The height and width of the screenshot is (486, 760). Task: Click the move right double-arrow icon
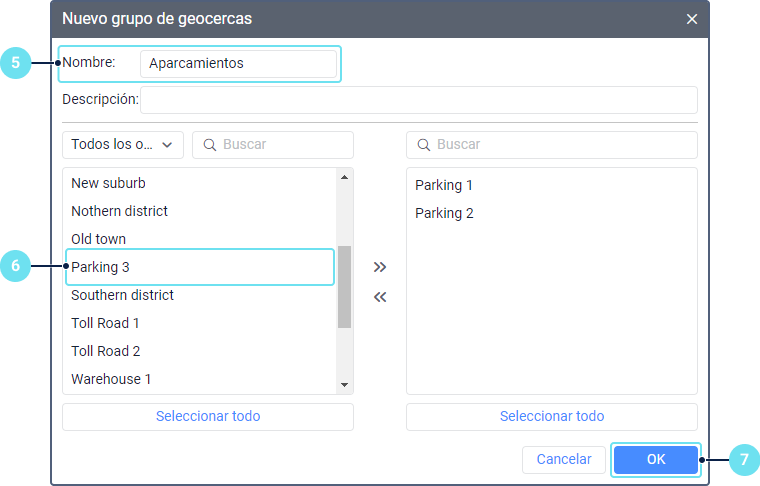[x=379, y=267]
